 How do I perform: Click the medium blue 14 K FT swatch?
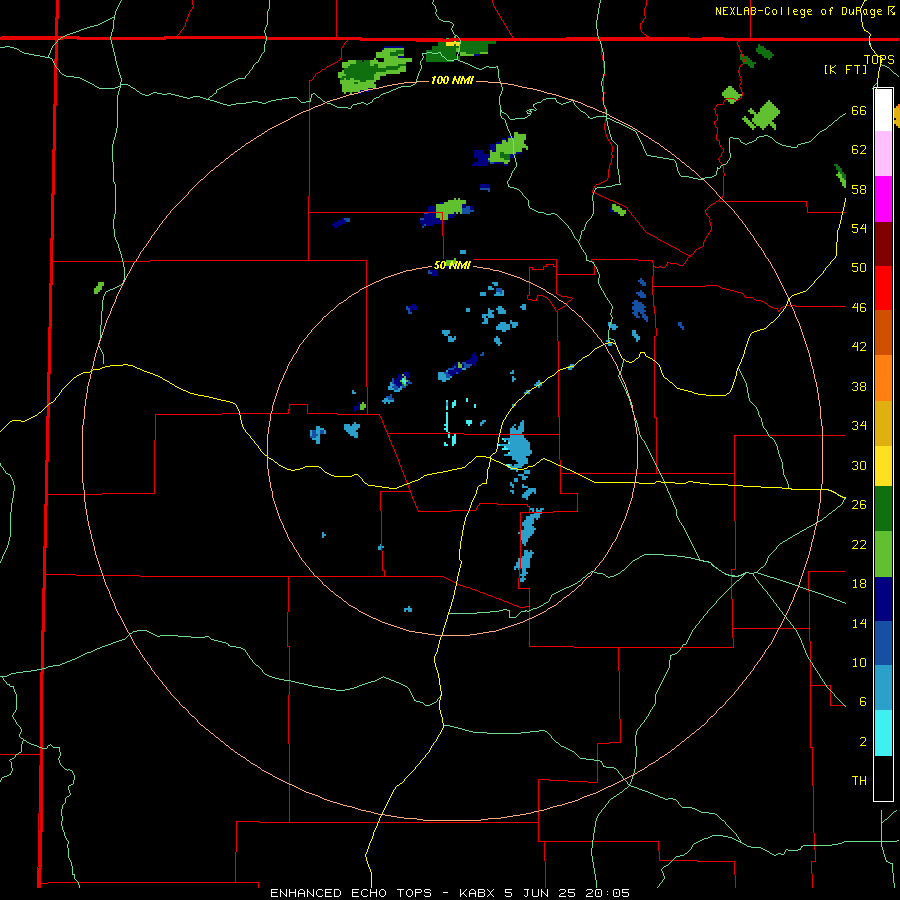coord(883,643)
